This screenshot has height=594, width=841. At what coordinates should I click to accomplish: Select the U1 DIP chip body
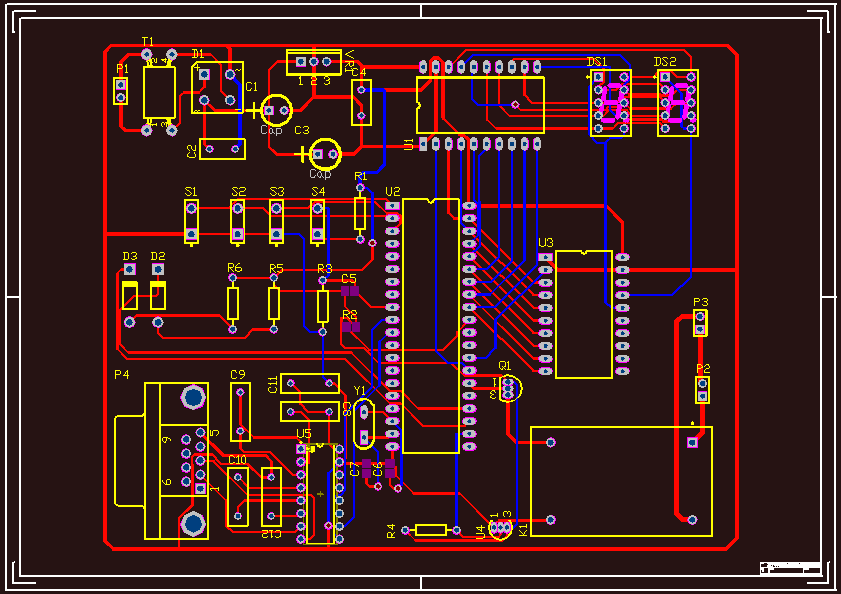coord(481,105)
